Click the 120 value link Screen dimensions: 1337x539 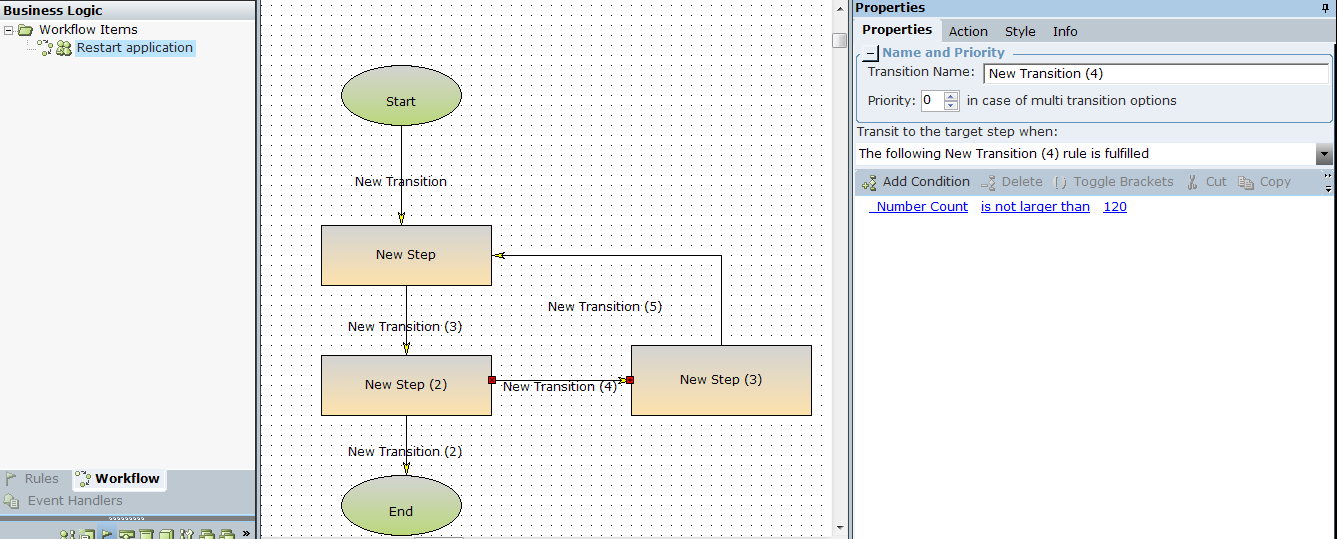[x=1115, y=207]
